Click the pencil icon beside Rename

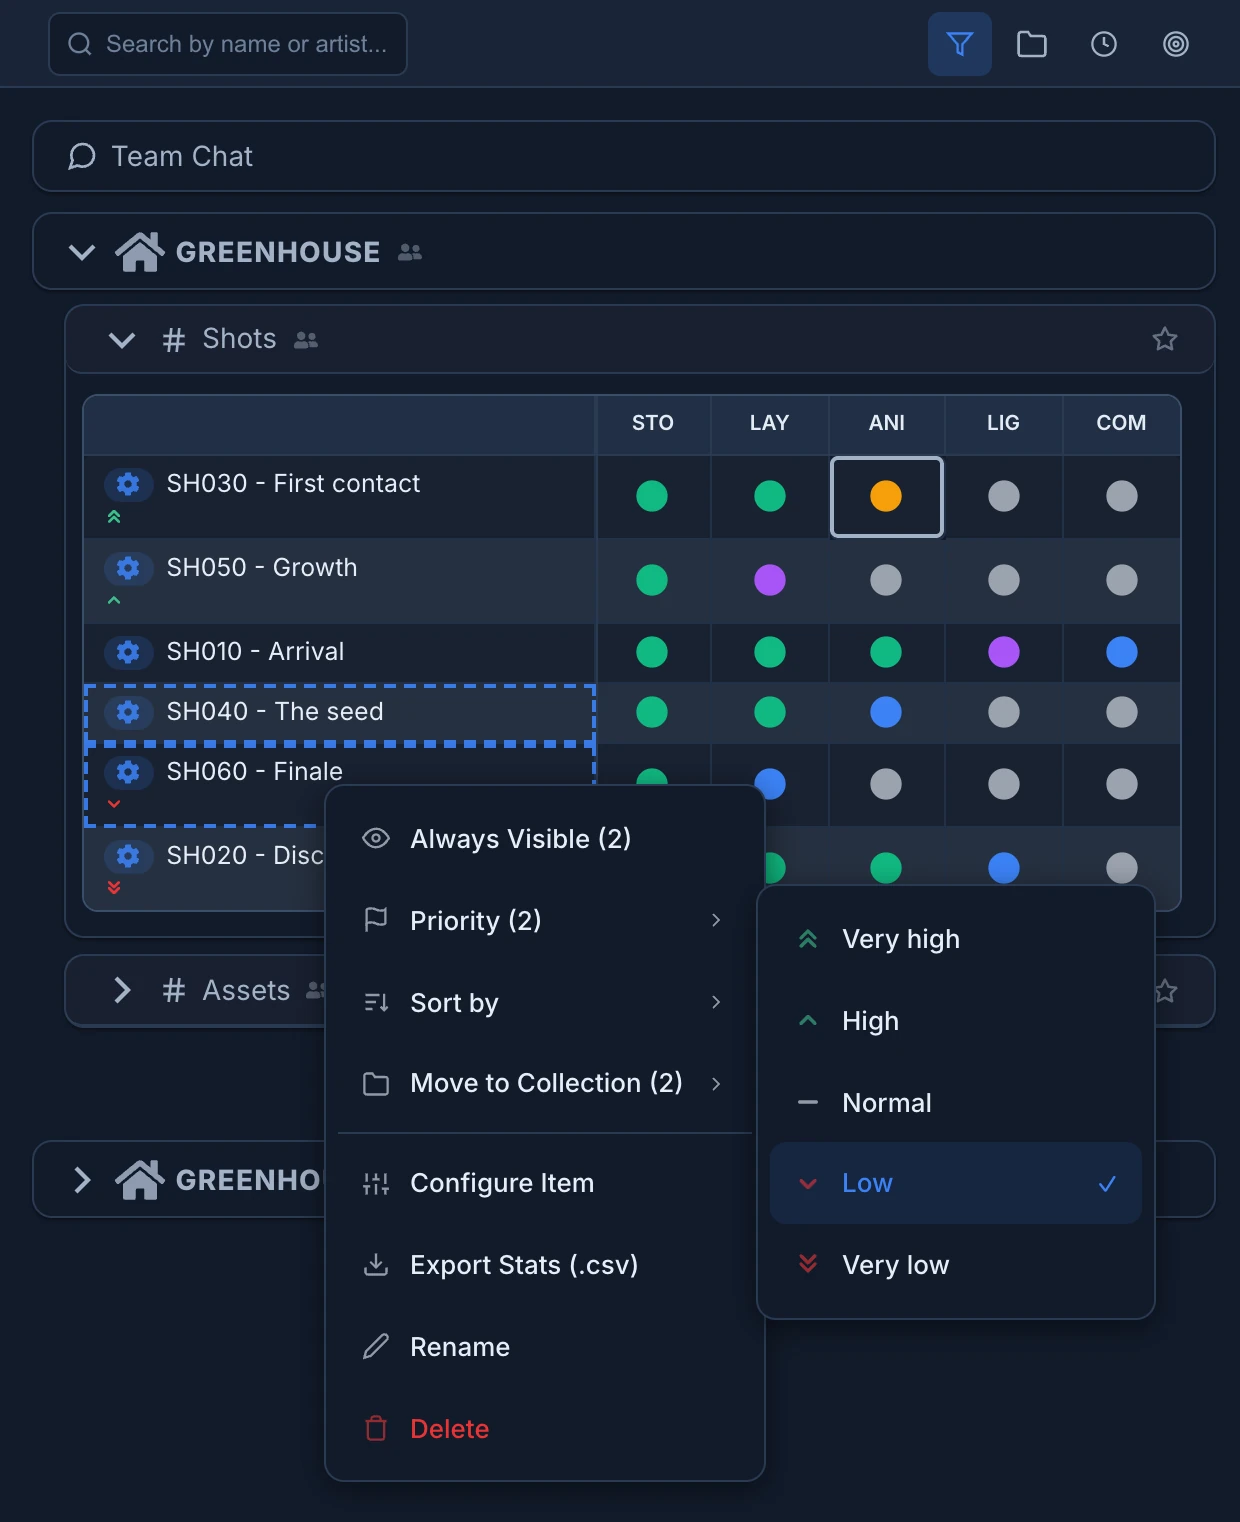pos(376,1347)
